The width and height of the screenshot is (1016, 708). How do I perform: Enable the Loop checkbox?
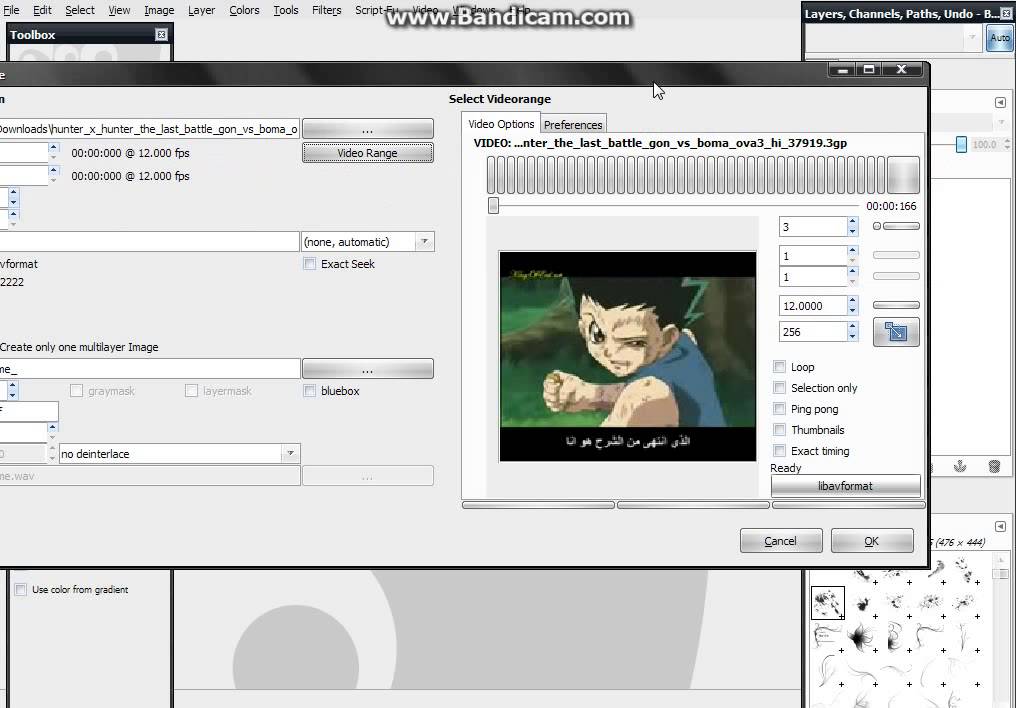click(779, 367)
